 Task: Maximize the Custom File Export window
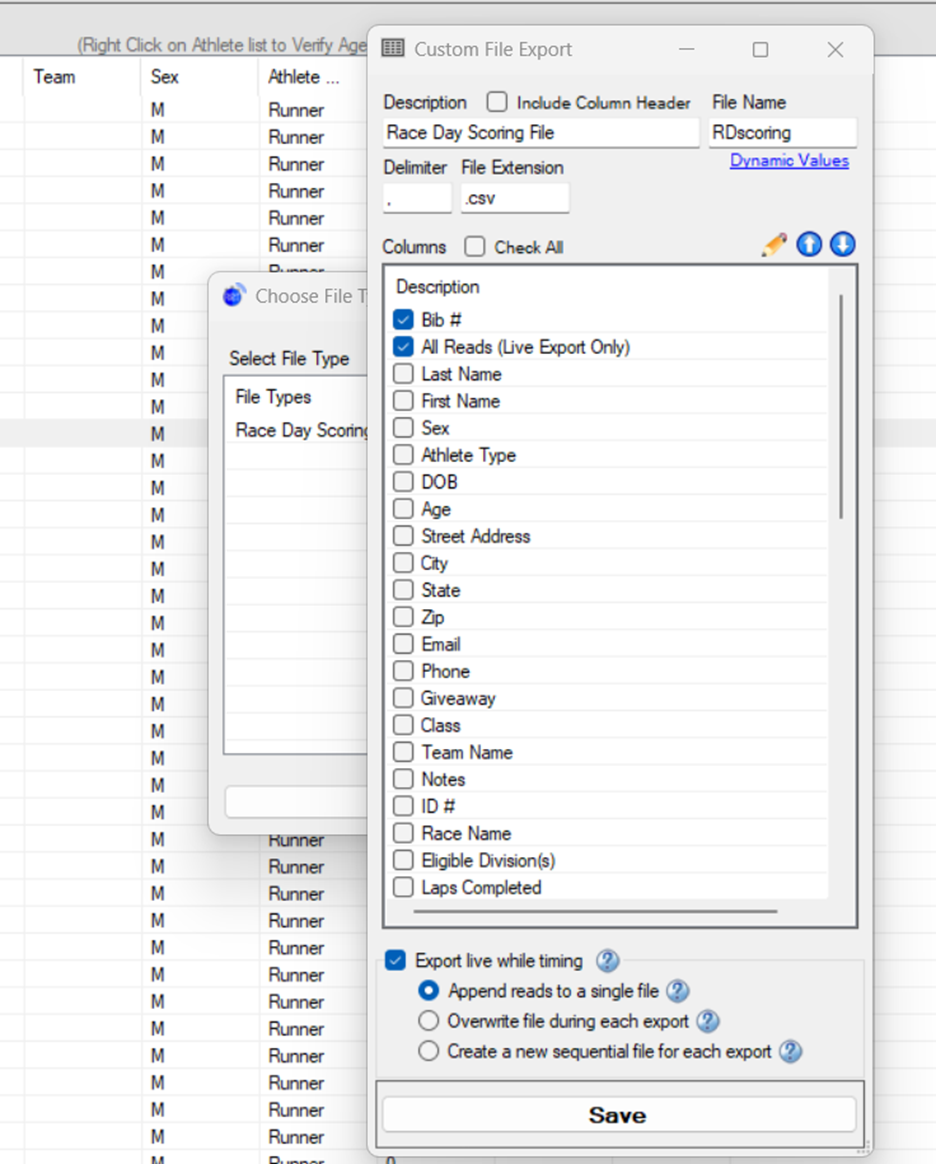pyautogui.click(x=760, y=50)
